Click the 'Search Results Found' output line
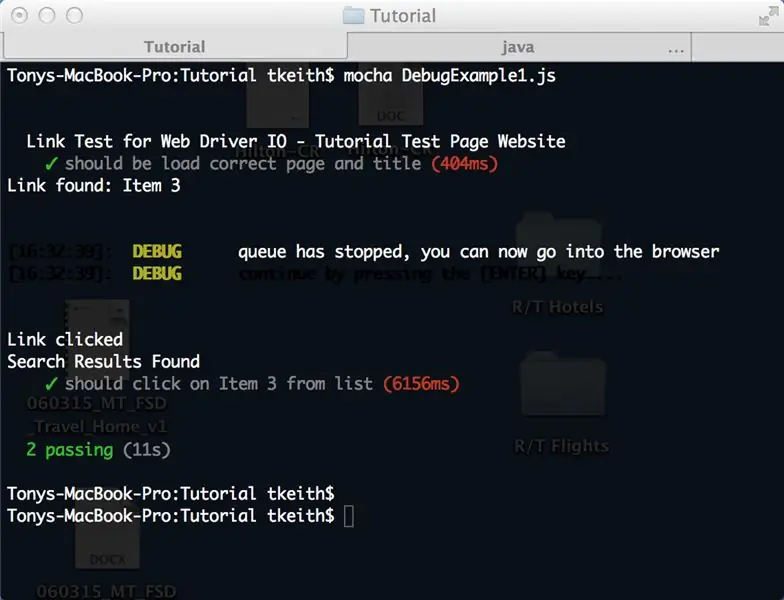This screenshot has height=600, width=784. tap(104, 362)
